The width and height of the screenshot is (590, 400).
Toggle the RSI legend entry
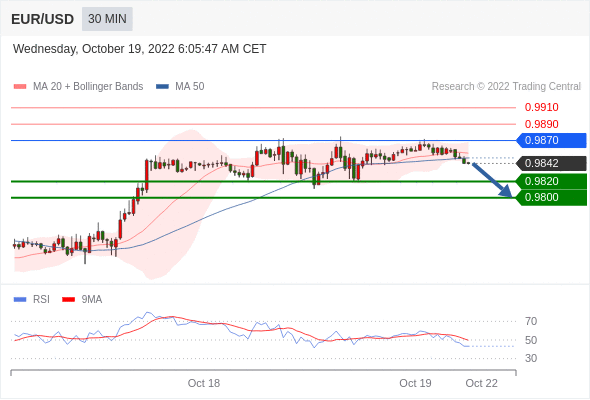coord(32,300)
